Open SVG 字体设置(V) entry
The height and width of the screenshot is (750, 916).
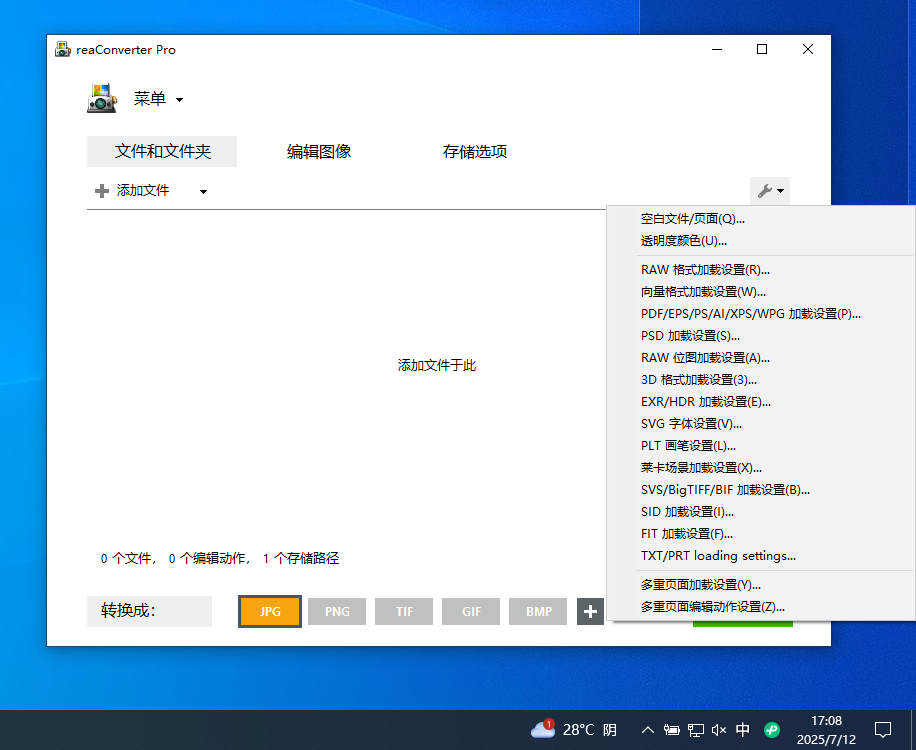pos(761,423)
